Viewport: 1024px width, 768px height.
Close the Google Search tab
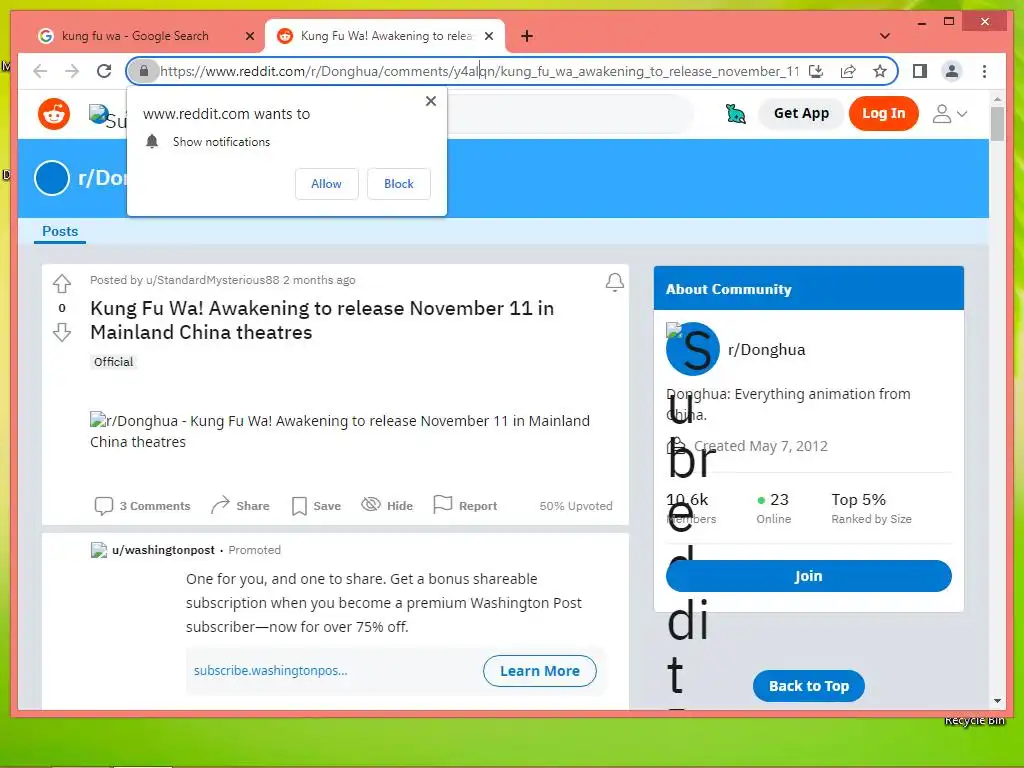coord(249,36)
